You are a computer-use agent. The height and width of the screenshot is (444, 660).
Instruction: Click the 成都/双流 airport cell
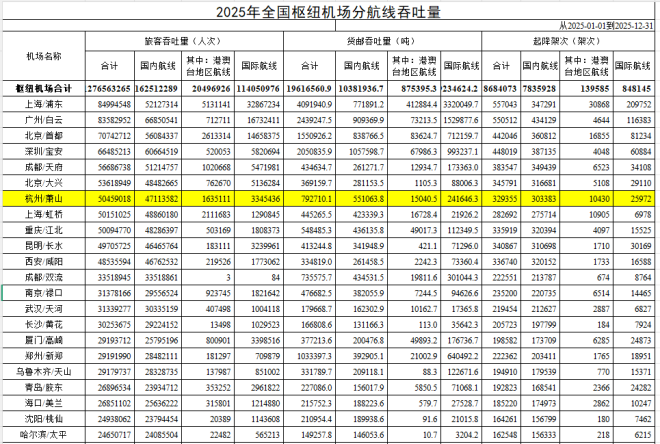pos(41,276)
